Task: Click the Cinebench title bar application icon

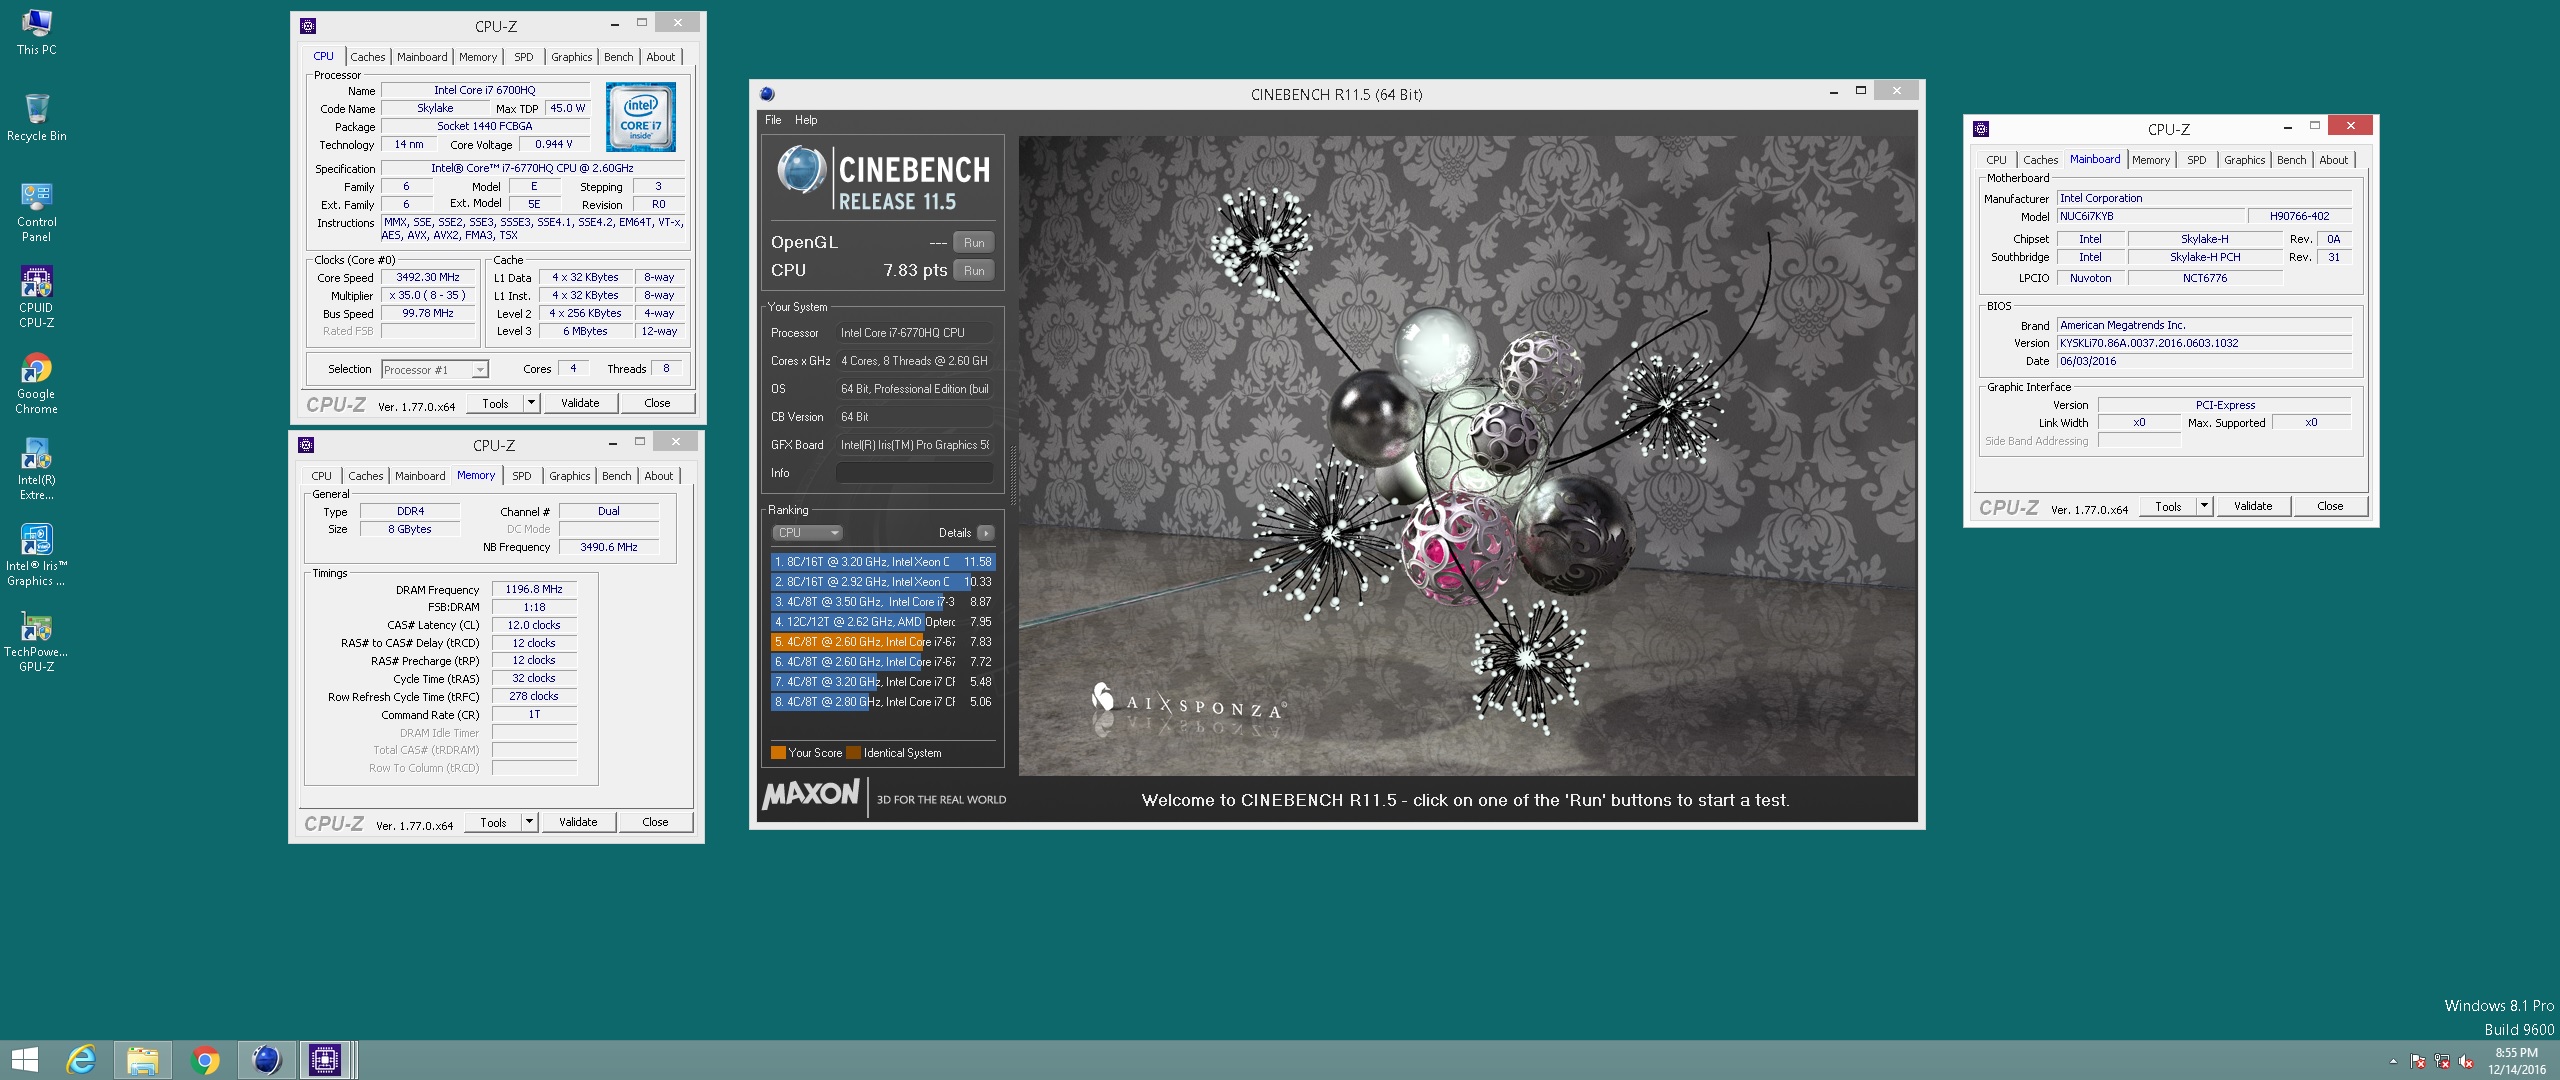Action: [767, 94]
